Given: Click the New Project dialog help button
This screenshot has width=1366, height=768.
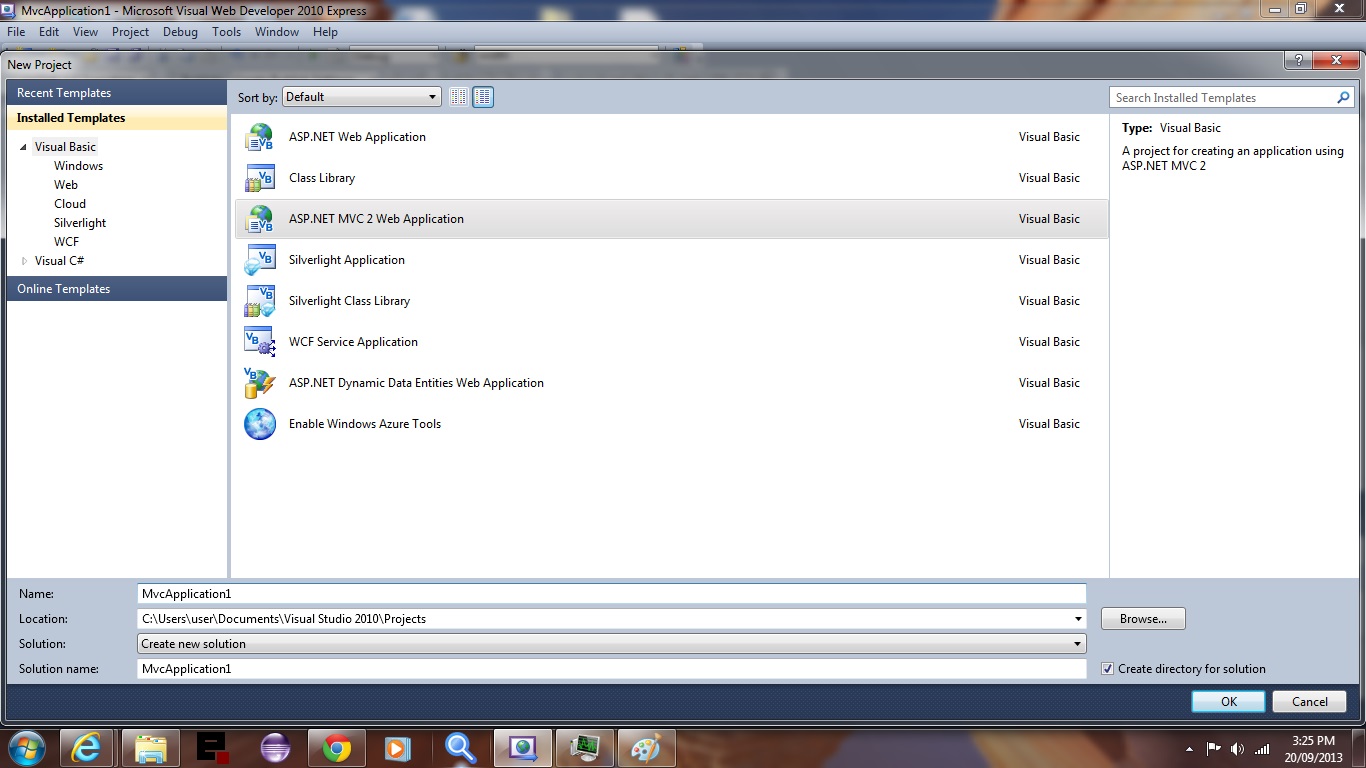Looking at the screenshot, I should (x=1298, y=61).
